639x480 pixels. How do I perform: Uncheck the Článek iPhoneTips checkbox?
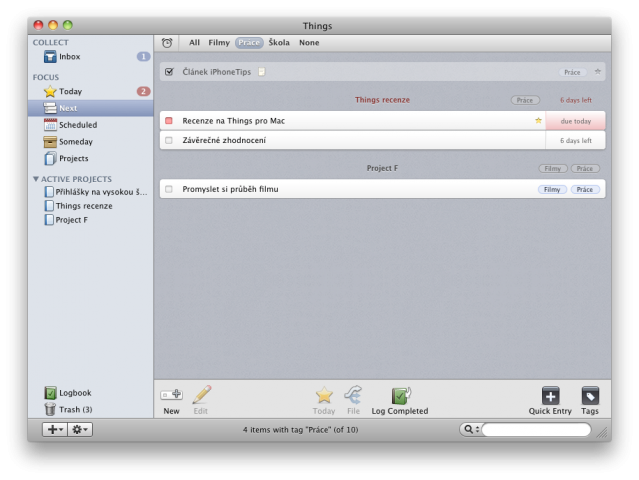pyautogui.click(x=169, y=72)
